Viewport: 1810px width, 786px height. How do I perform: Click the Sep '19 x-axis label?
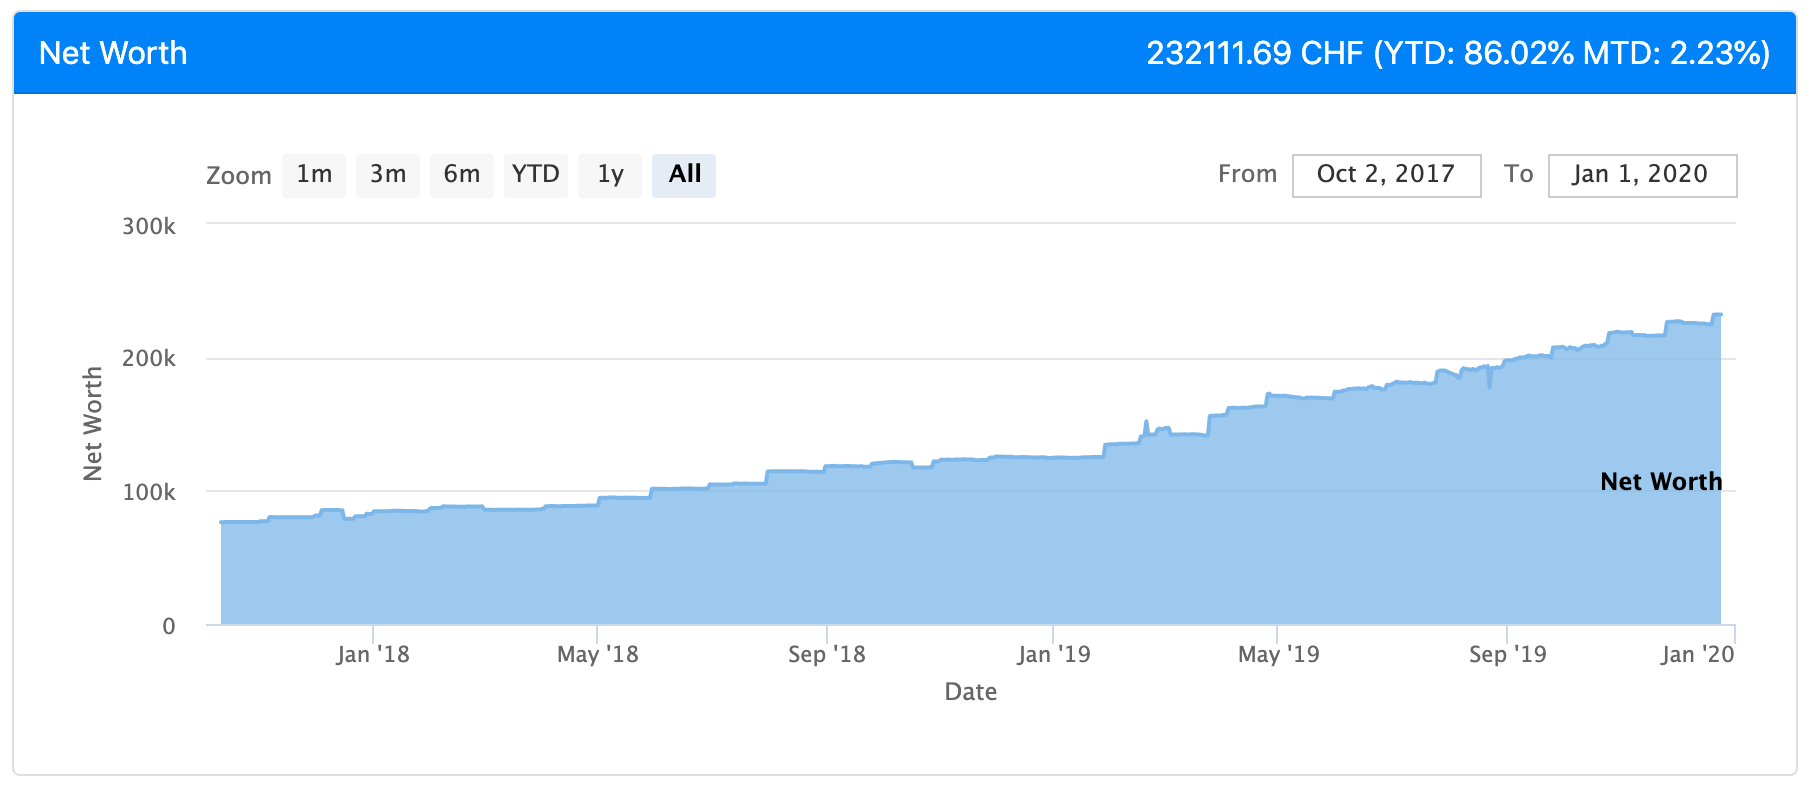tap(1507, 654)
